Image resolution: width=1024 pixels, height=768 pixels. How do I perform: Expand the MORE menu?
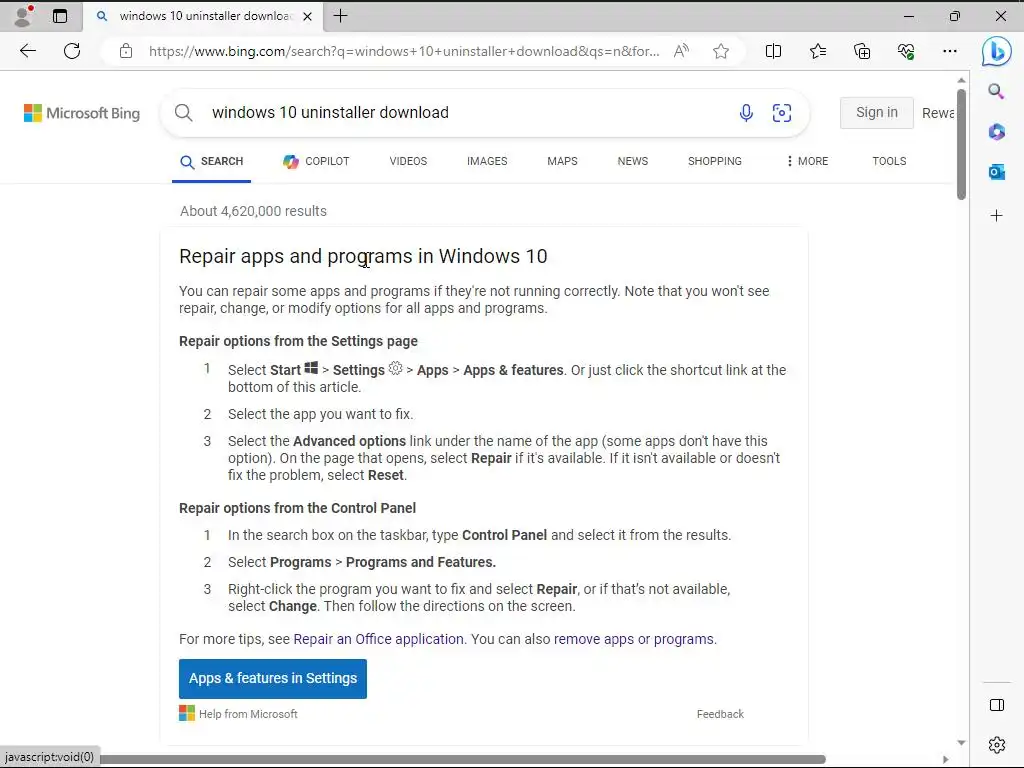point(808,161)
